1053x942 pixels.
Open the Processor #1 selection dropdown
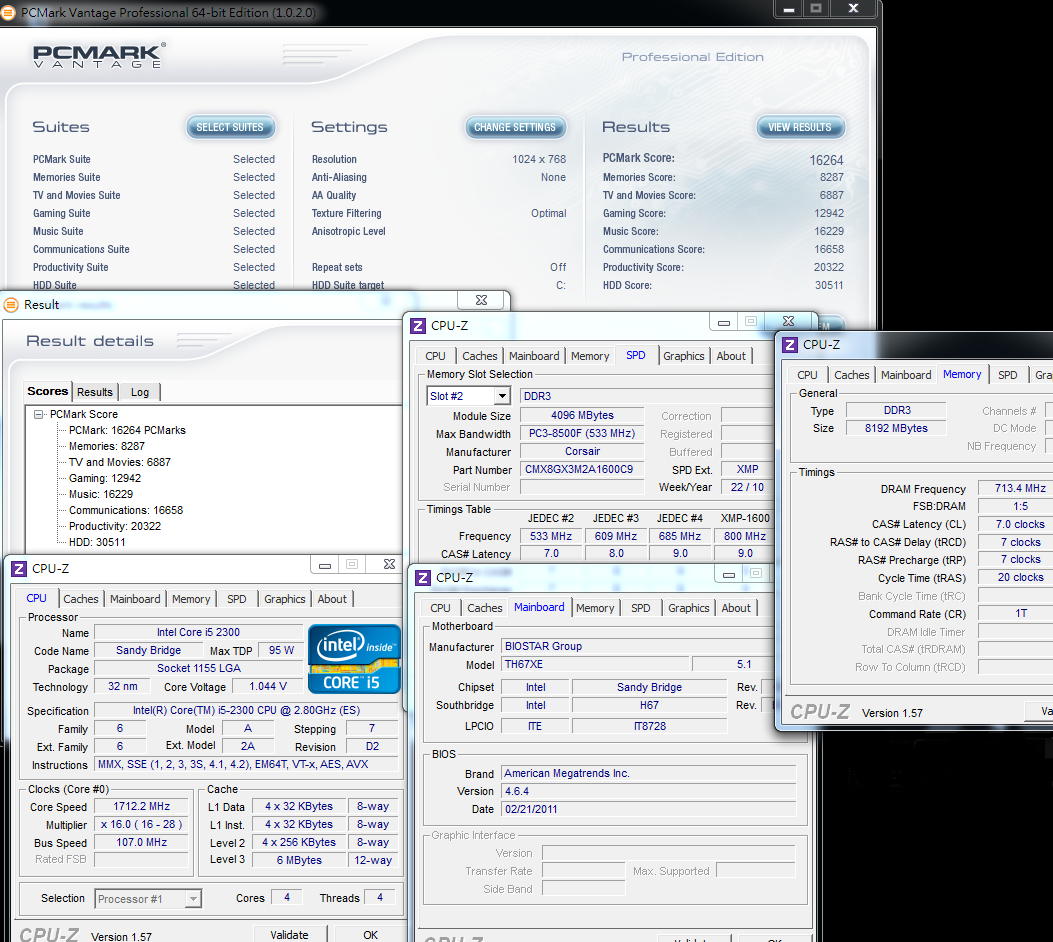(193, 898)
